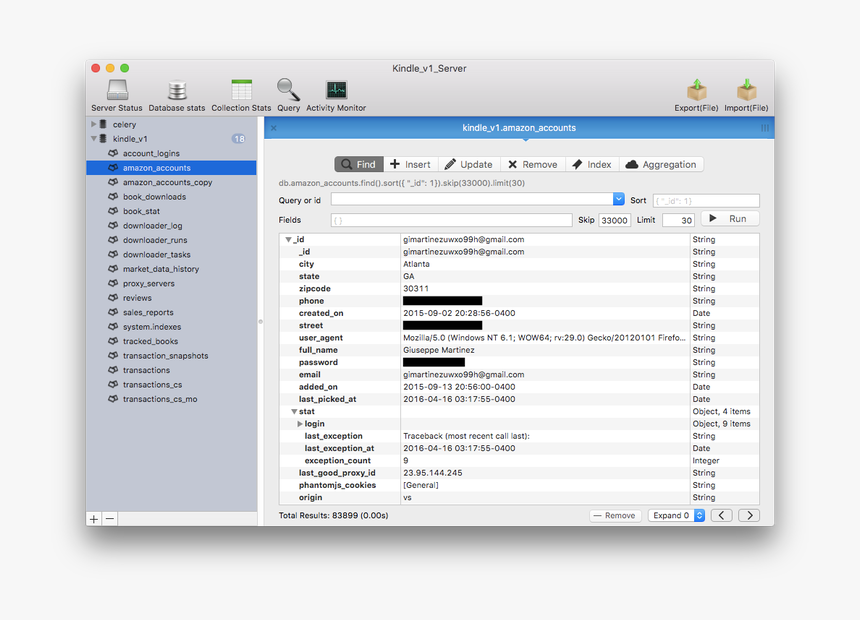860x620 pixels.
Task: Click into the Sort field
Action: pos(706,201)
